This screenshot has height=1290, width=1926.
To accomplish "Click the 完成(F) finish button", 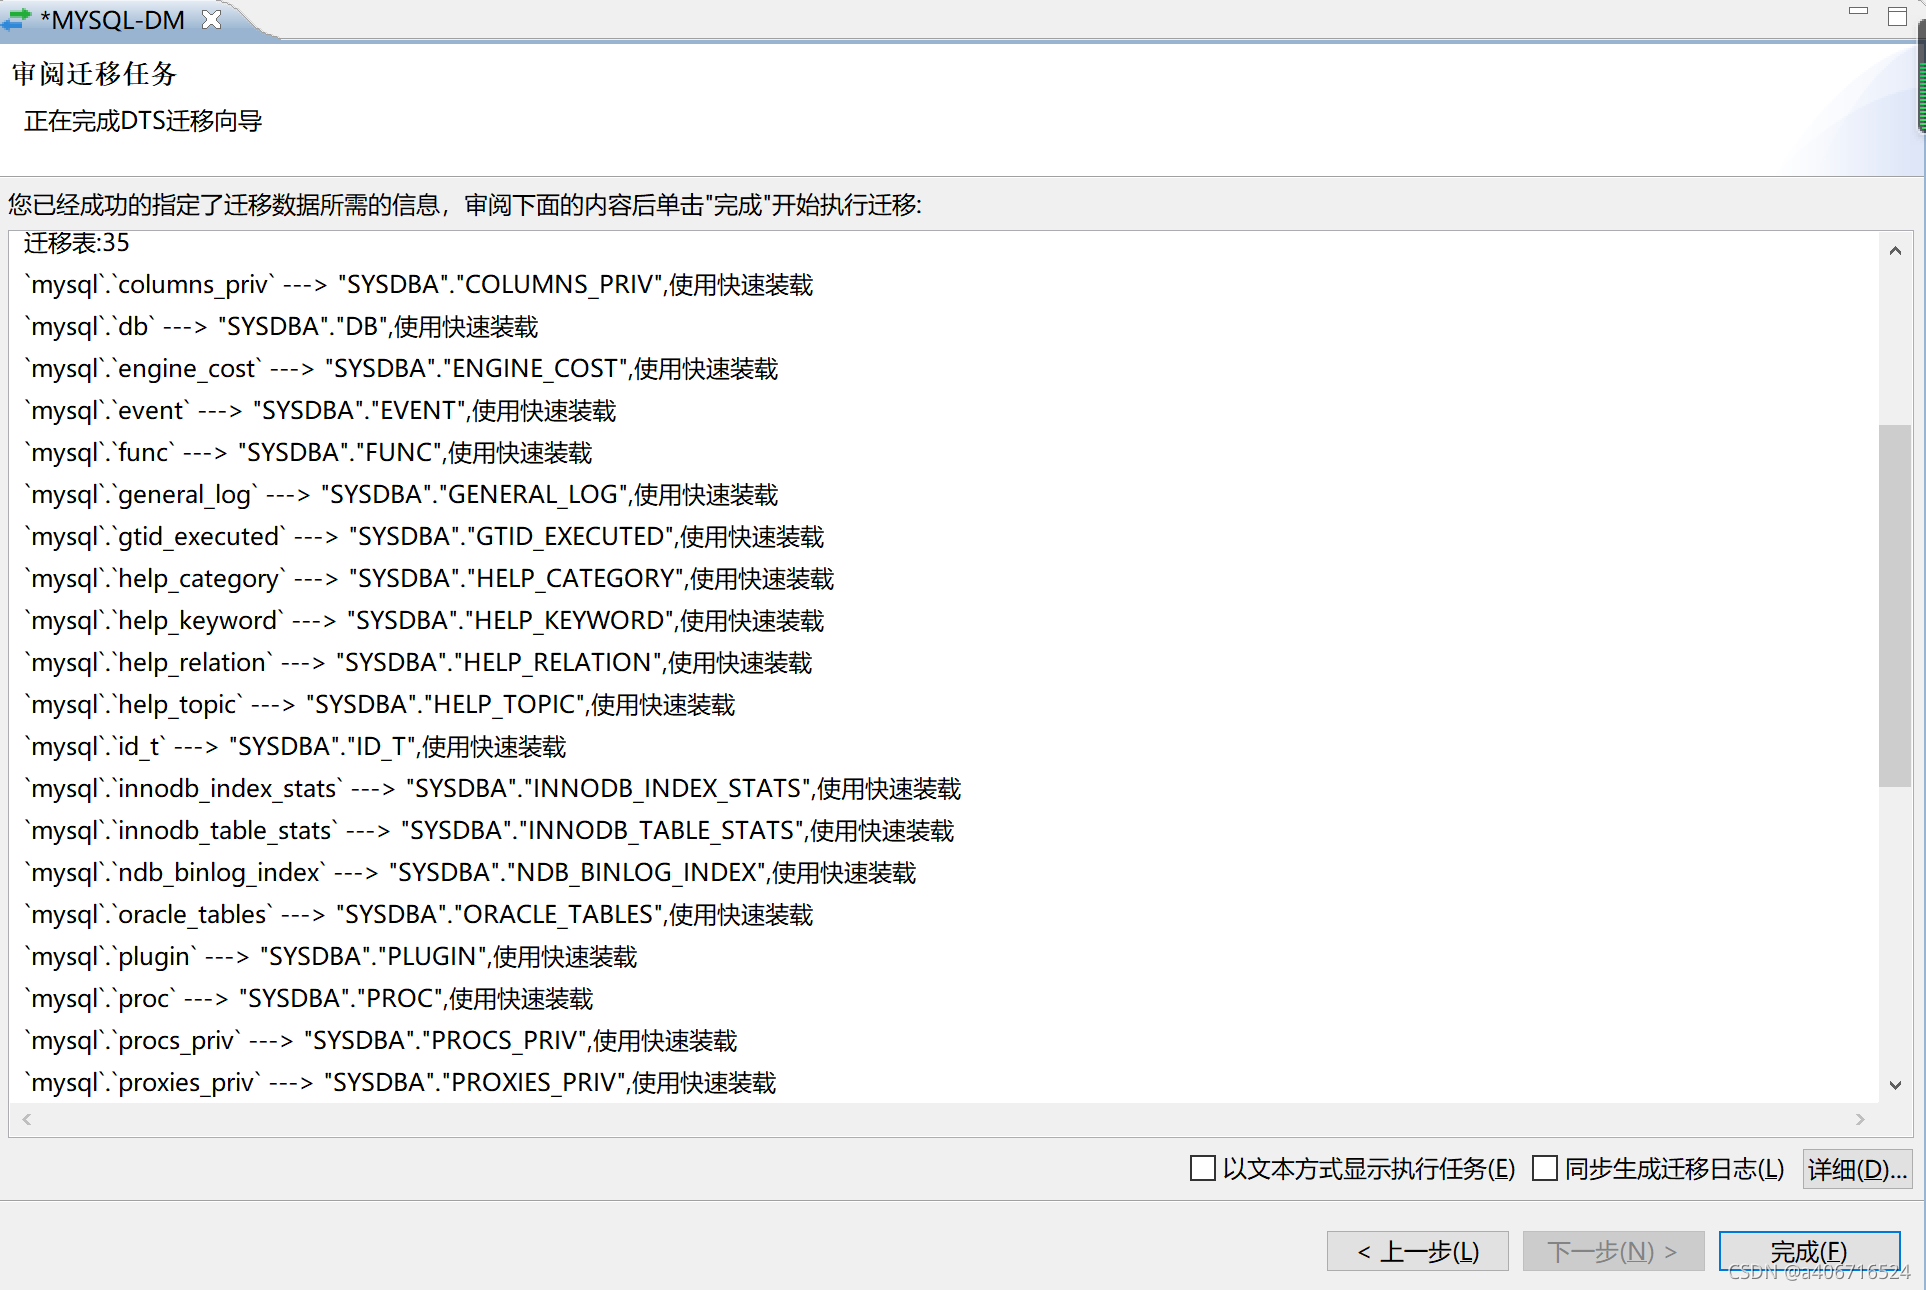I will pos(1809,1251).
